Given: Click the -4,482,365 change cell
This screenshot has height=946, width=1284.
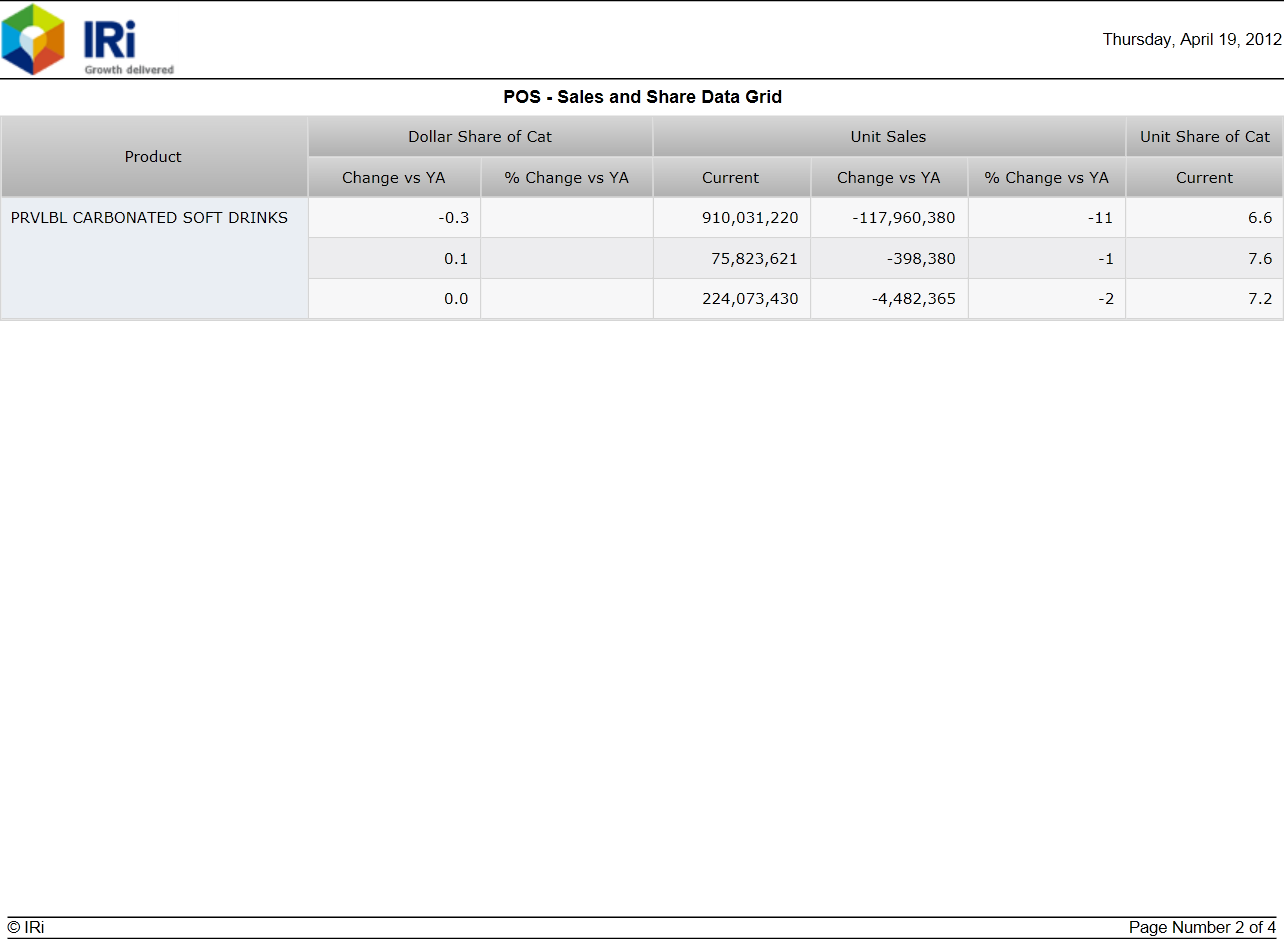Looking at the screenshot, I should [x=889, y=299].
